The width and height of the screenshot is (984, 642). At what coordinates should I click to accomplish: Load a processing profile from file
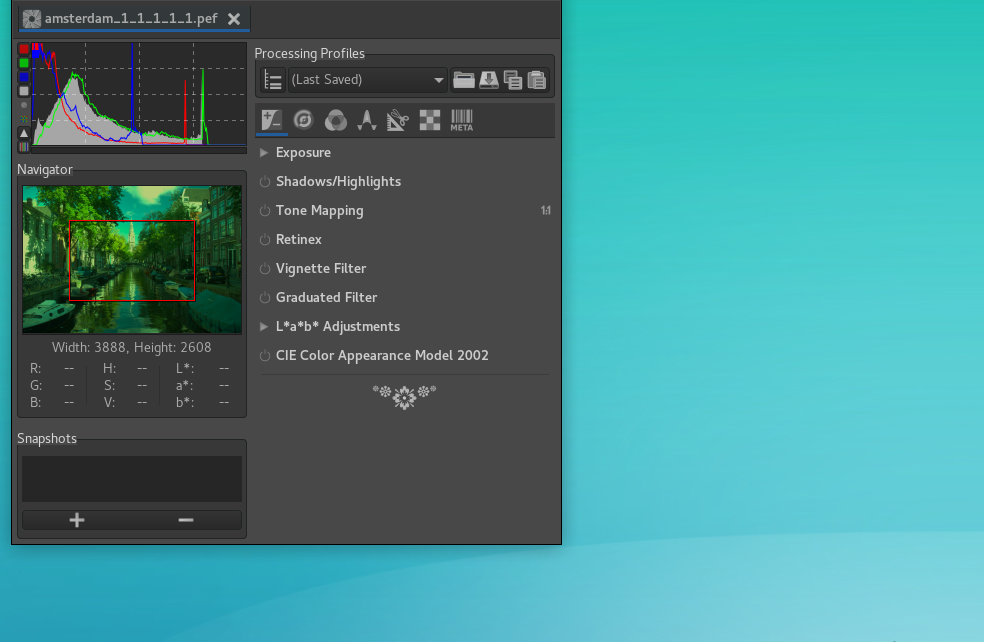464,80
